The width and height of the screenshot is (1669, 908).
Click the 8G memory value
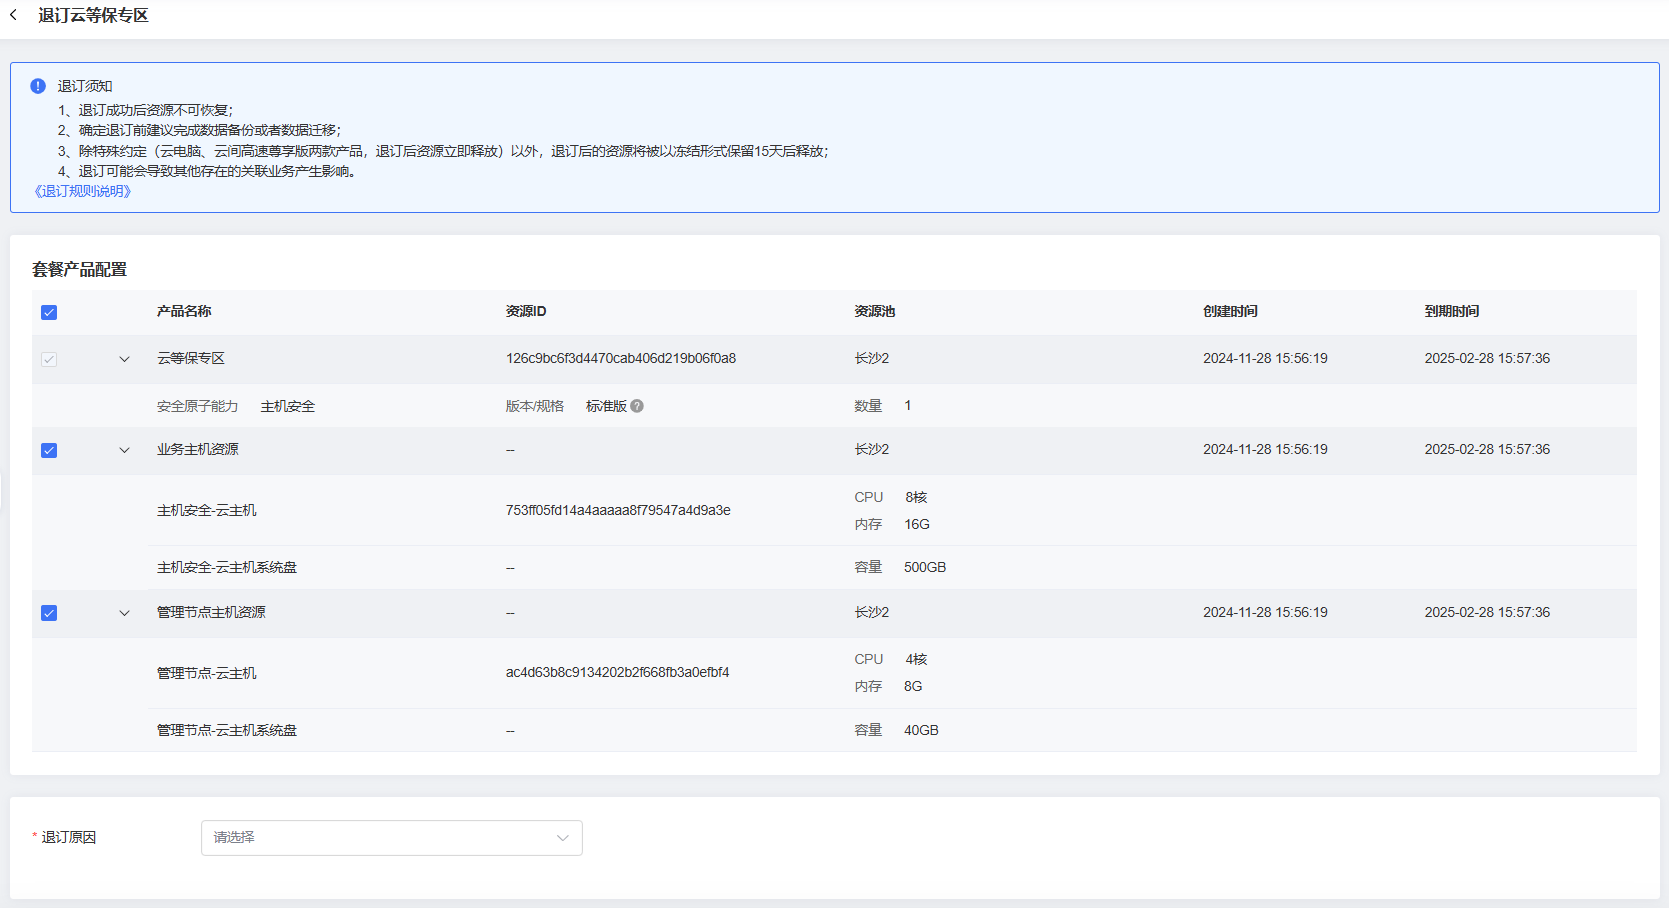coord(913,686)
